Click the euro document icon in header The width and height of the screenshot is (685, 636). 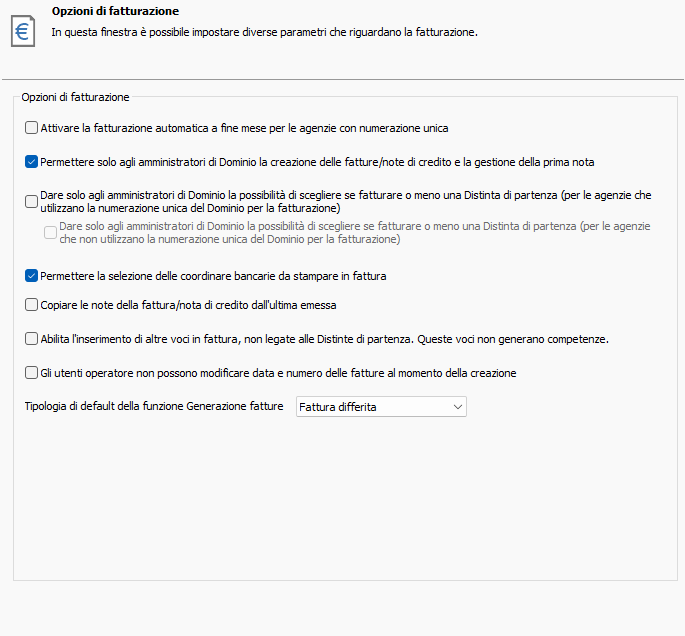(23, 31)
